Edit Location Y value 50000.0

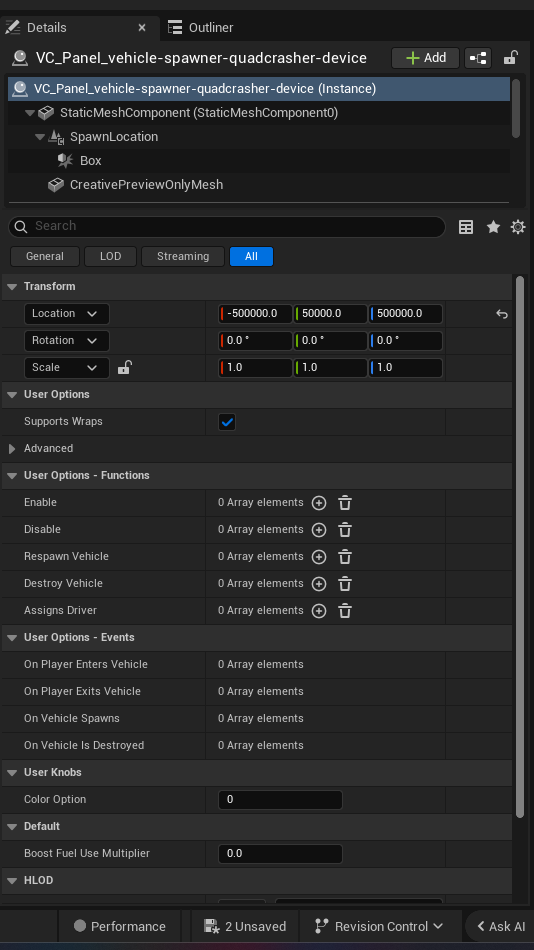(330, 314)
